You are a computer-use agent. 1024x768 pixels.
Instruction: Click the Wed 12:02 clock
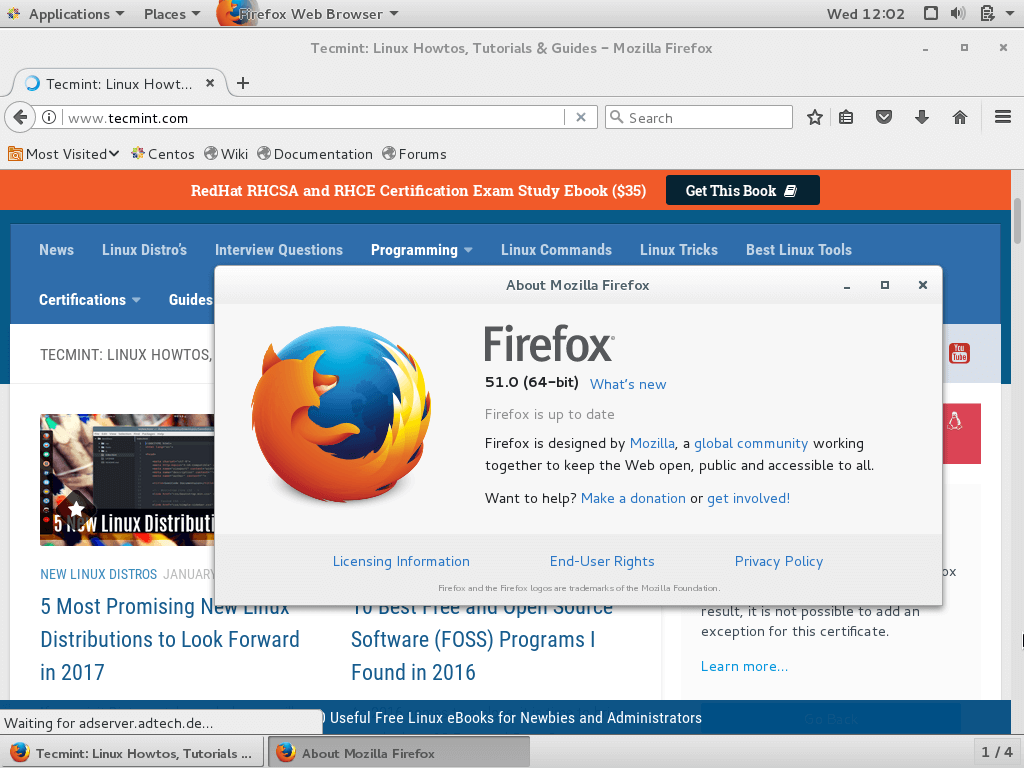pos(865,14)
